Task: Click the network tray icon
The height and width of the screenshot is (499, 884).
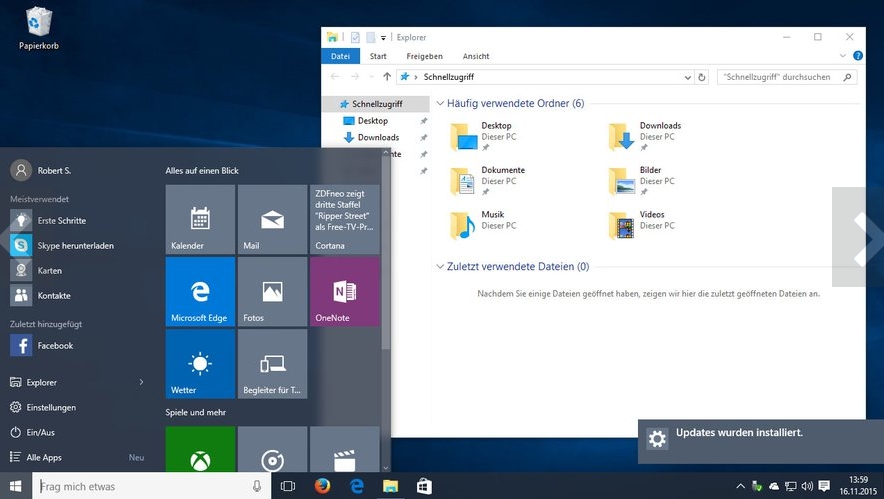Action: [x=791, y=486]
